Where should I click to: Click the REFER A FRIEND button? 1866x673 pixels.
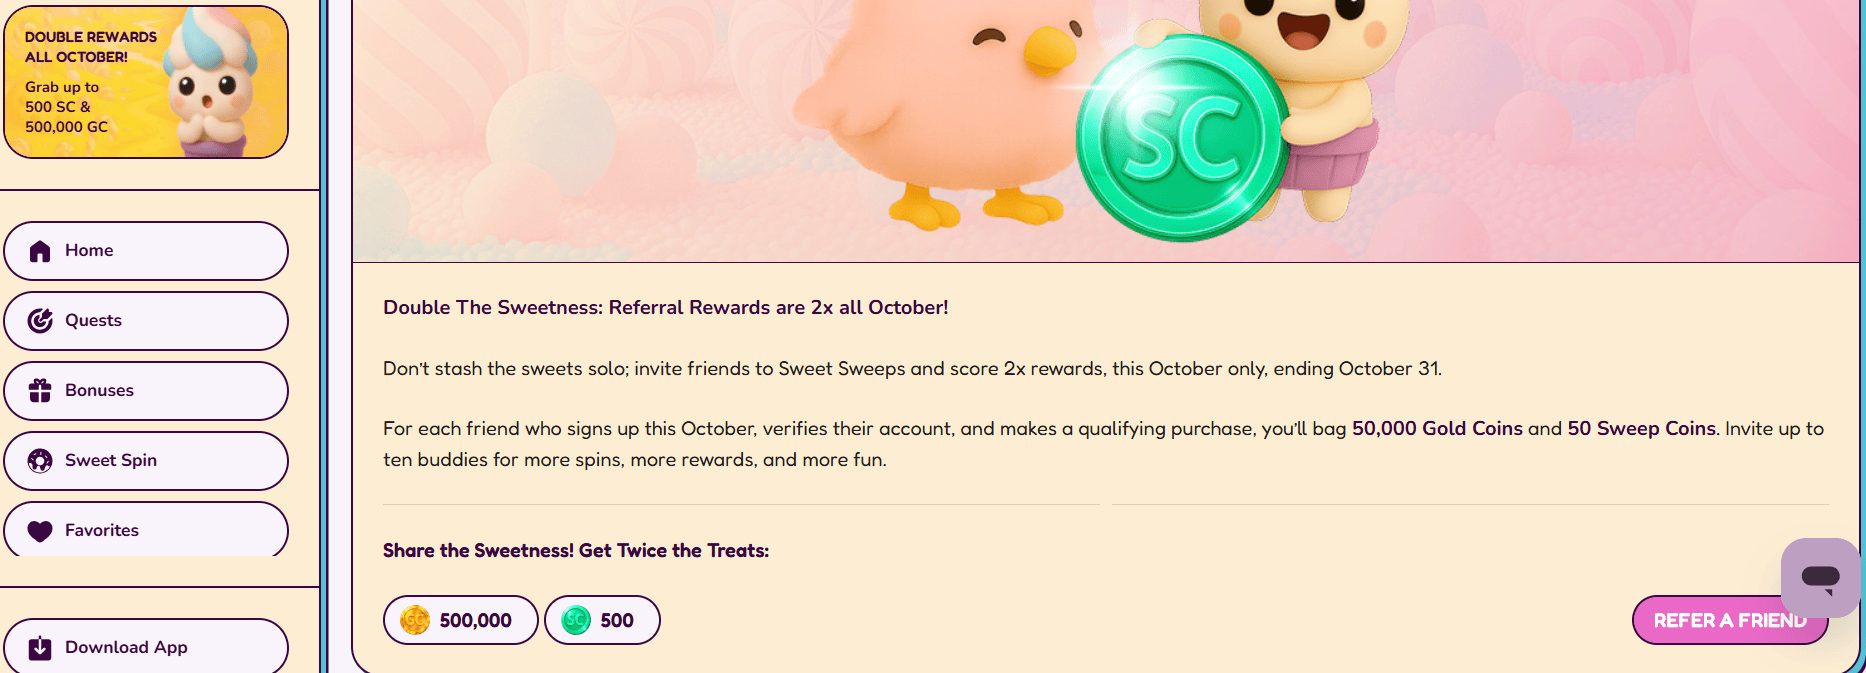[x=1729, y=620]
